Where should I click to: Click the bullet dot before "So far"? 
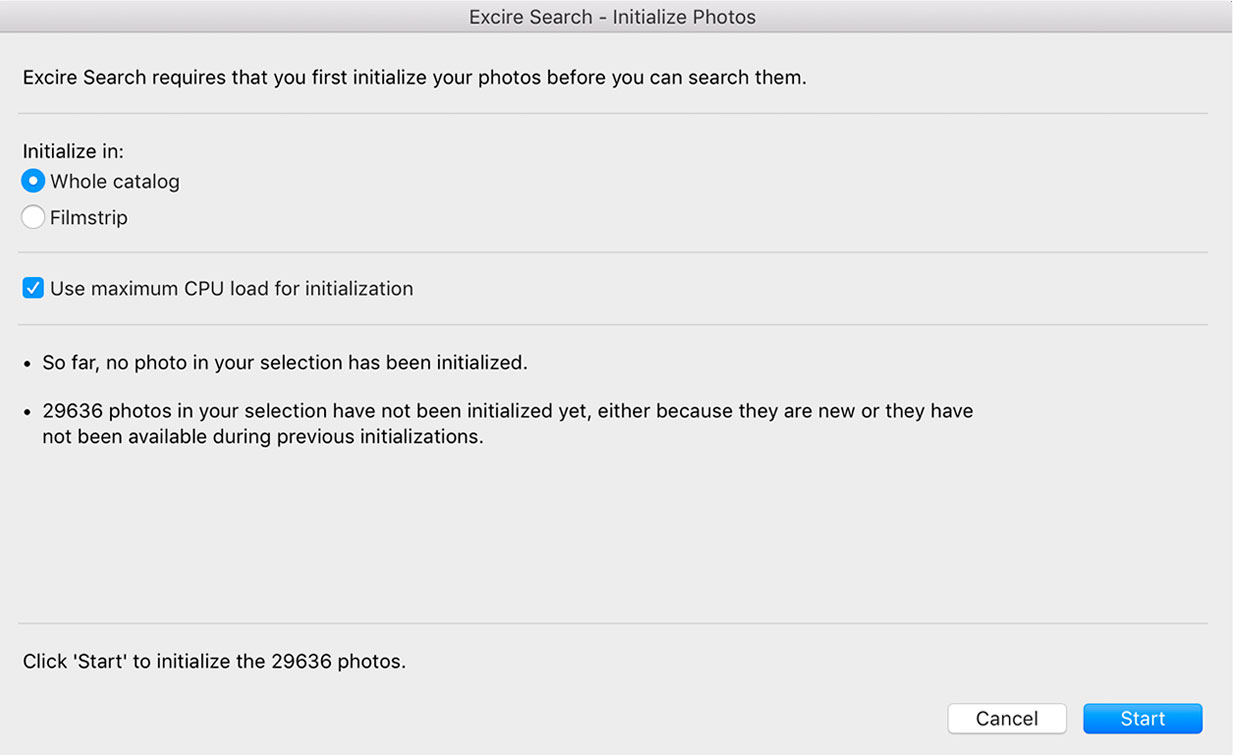point(28,364)
